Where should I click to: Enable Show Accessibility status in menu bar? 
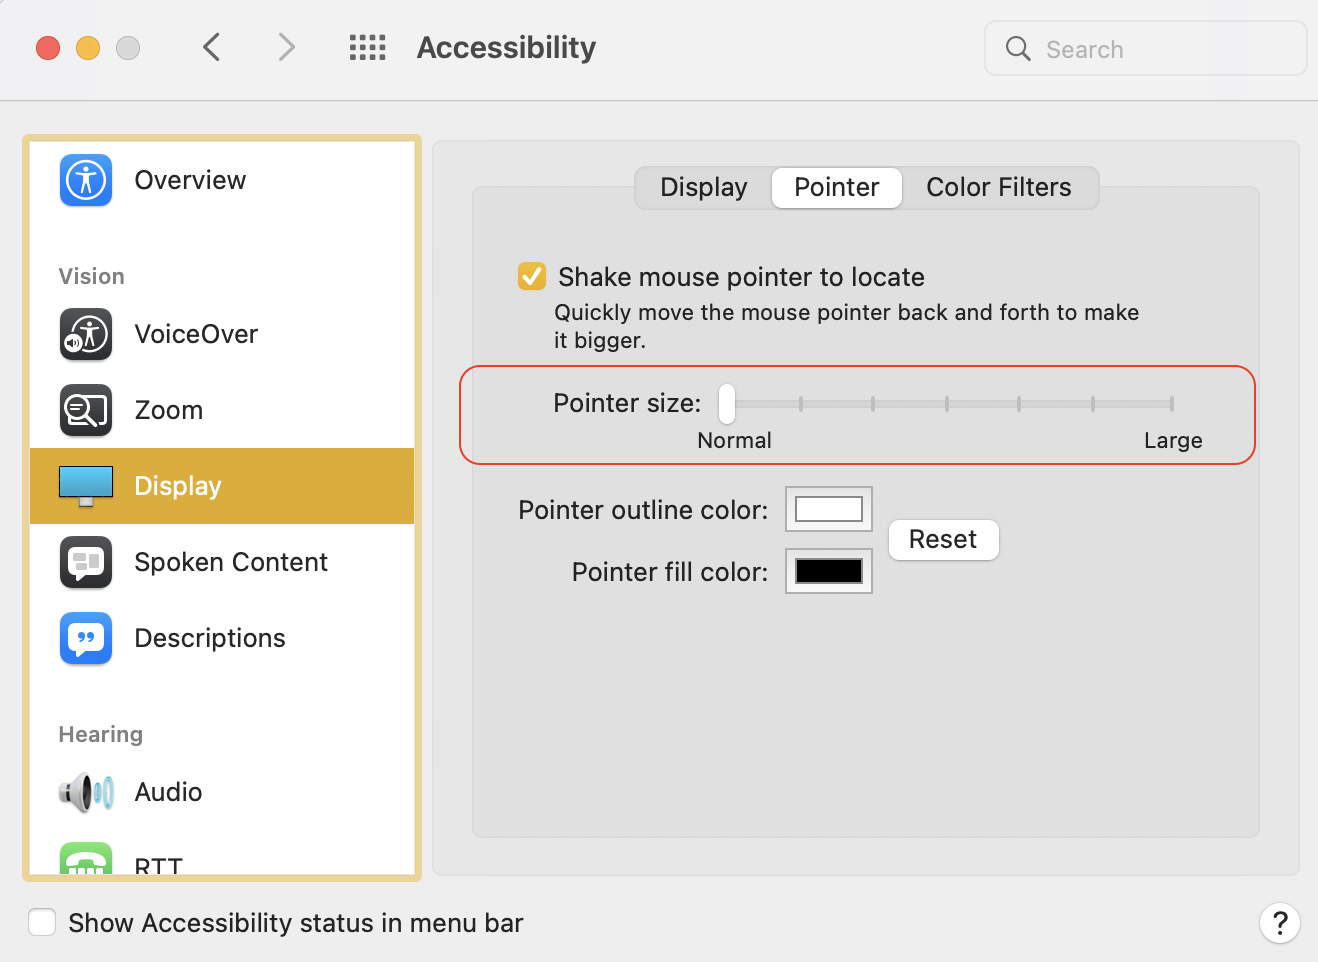coord(42,922)
